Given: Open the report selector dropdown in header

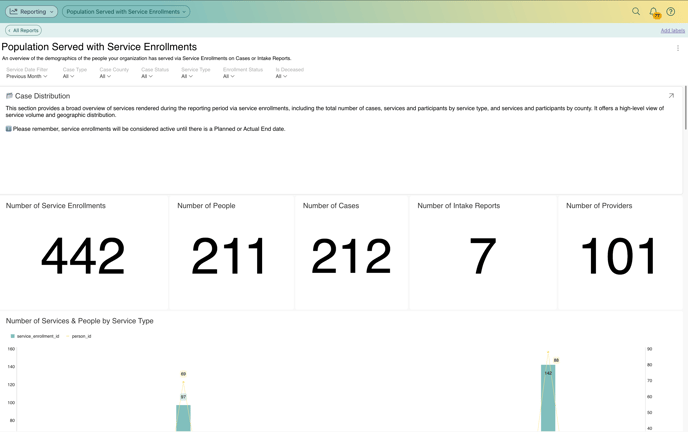Looking at the screenshot, I should point(126,12).
